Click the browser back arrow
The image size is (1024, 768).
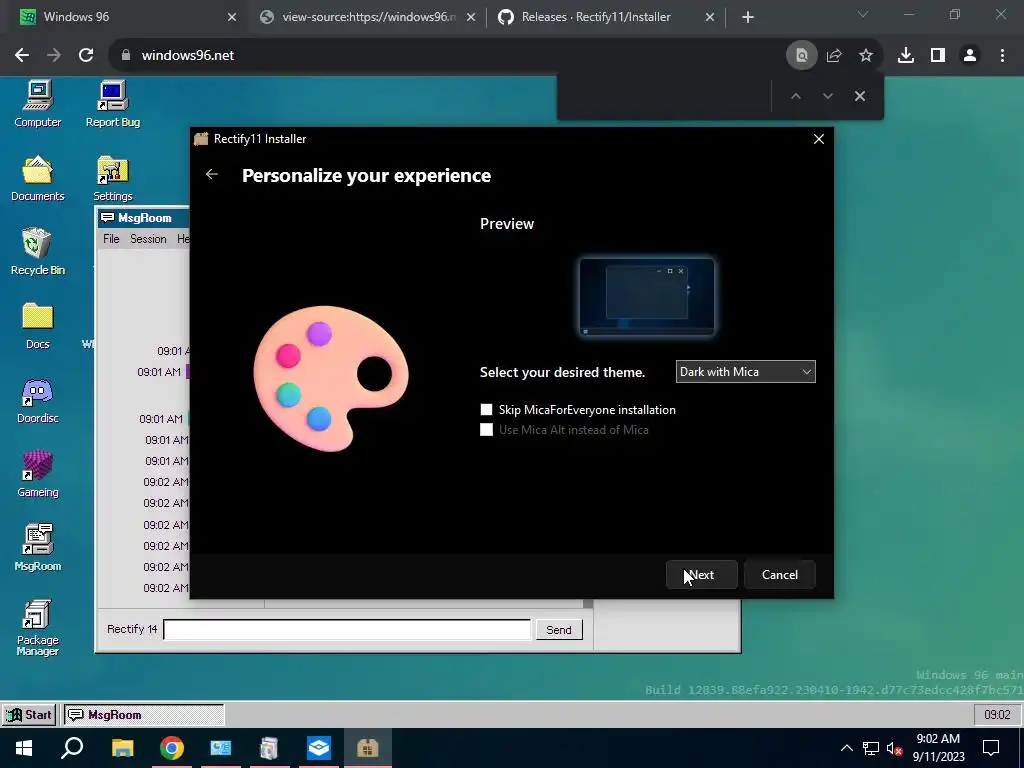pyautogui.click(x=22, y=56)
